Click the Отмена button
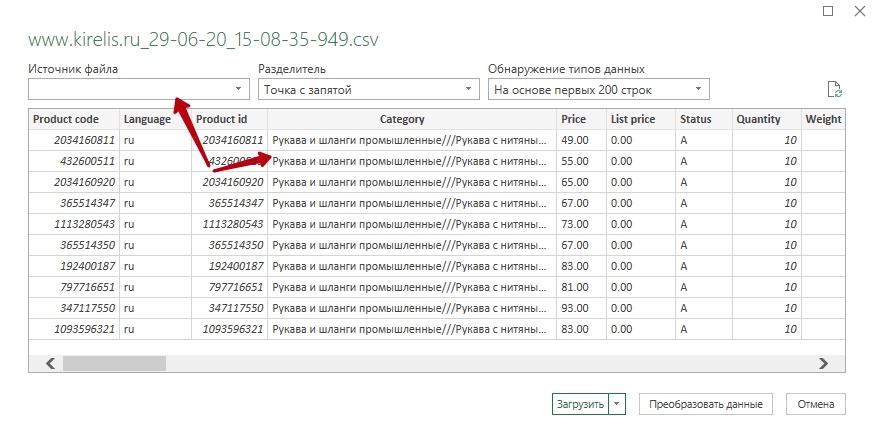 [815, 404]
